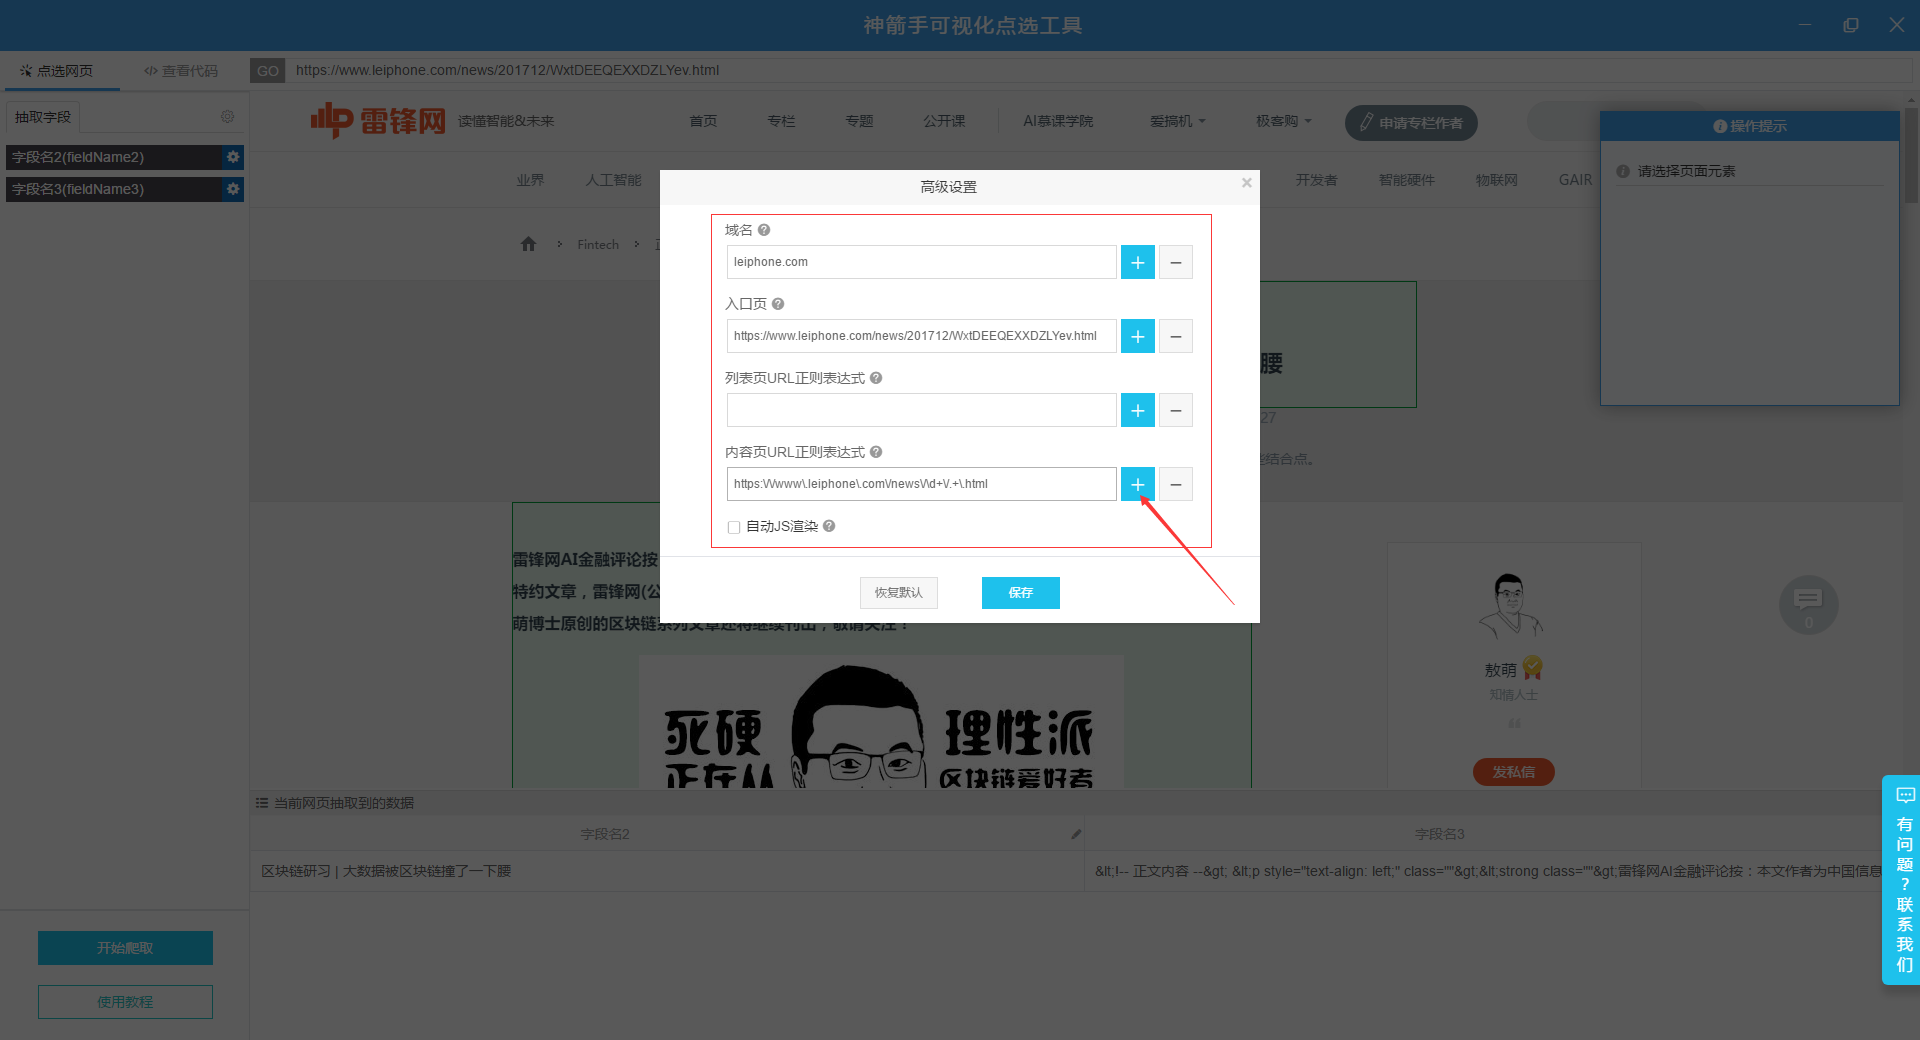Close the 高级设置 dialog

1246,183
